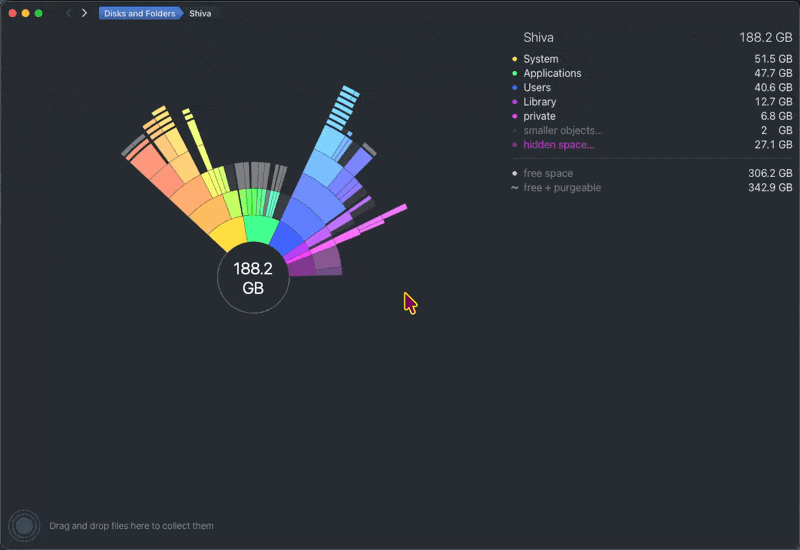The image size is (800, 550).
Task: Expand the hidden space entry
Action: (558, 145)
